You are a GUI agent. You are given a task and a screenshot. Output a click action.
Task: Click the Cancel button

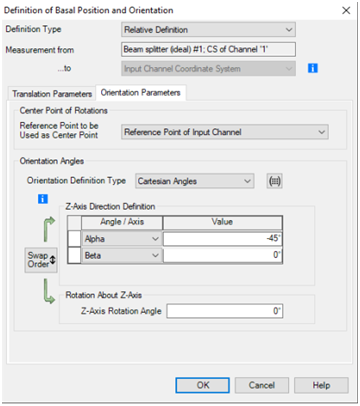262,385
